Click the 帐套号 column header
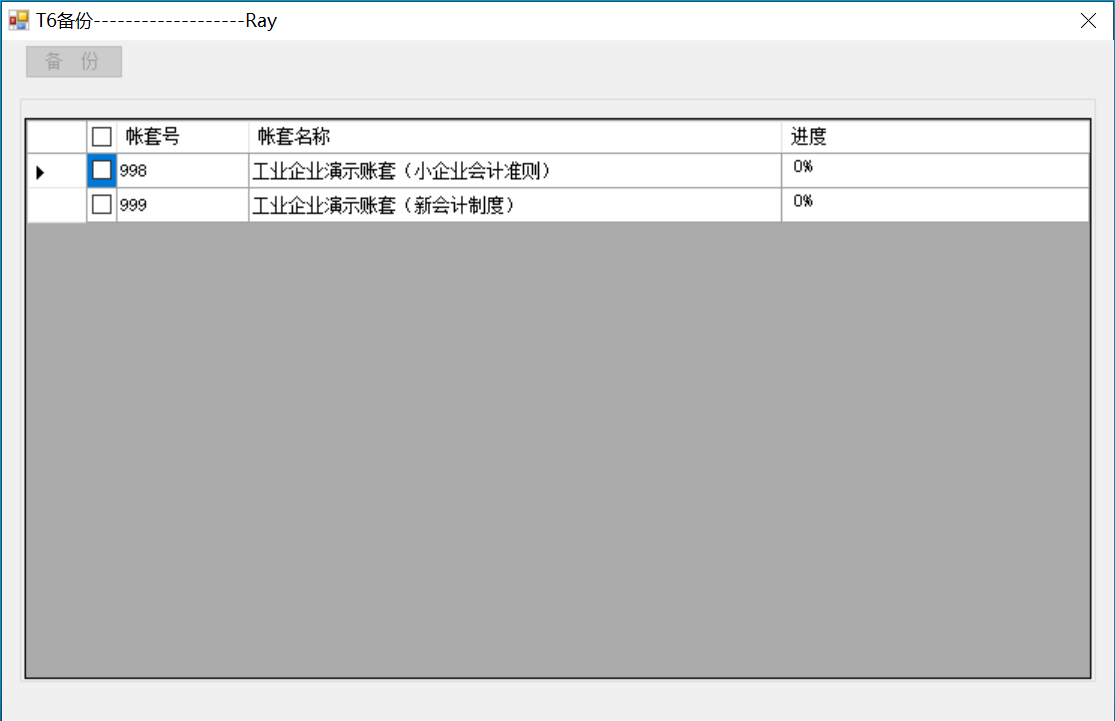 182,137
